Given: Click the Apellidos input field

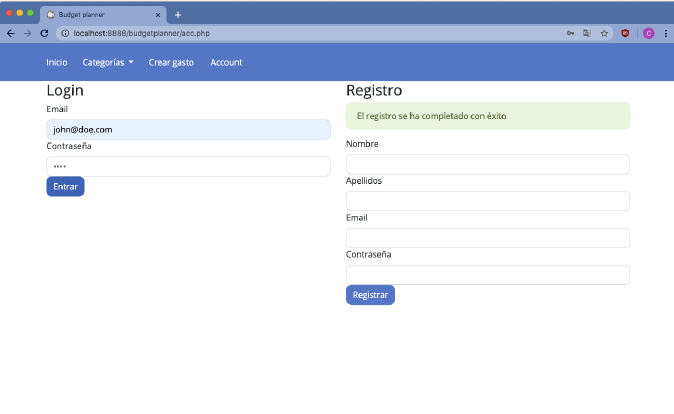Looking at the screenshot, I should coord(487,201).
